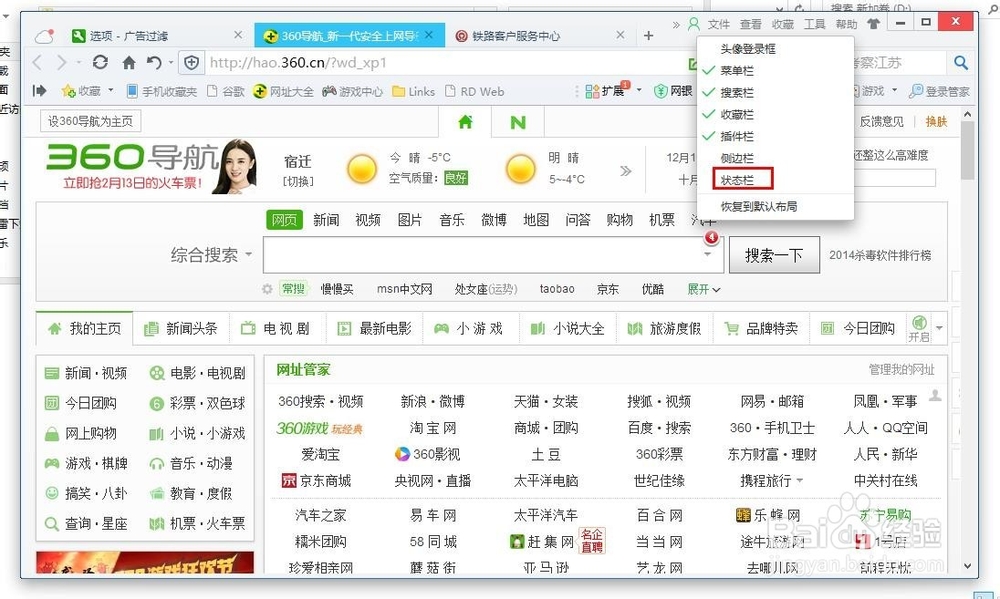Toggle 收藏栏 checked menu item
Image resolution: width=1000 pixels, height=599 pixels.
click(775, 115)
